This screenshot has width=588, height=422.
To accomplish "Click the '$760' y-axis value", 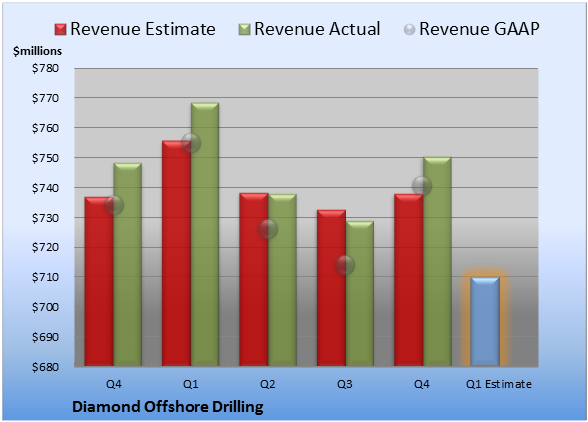I will (x=45, y=128).
